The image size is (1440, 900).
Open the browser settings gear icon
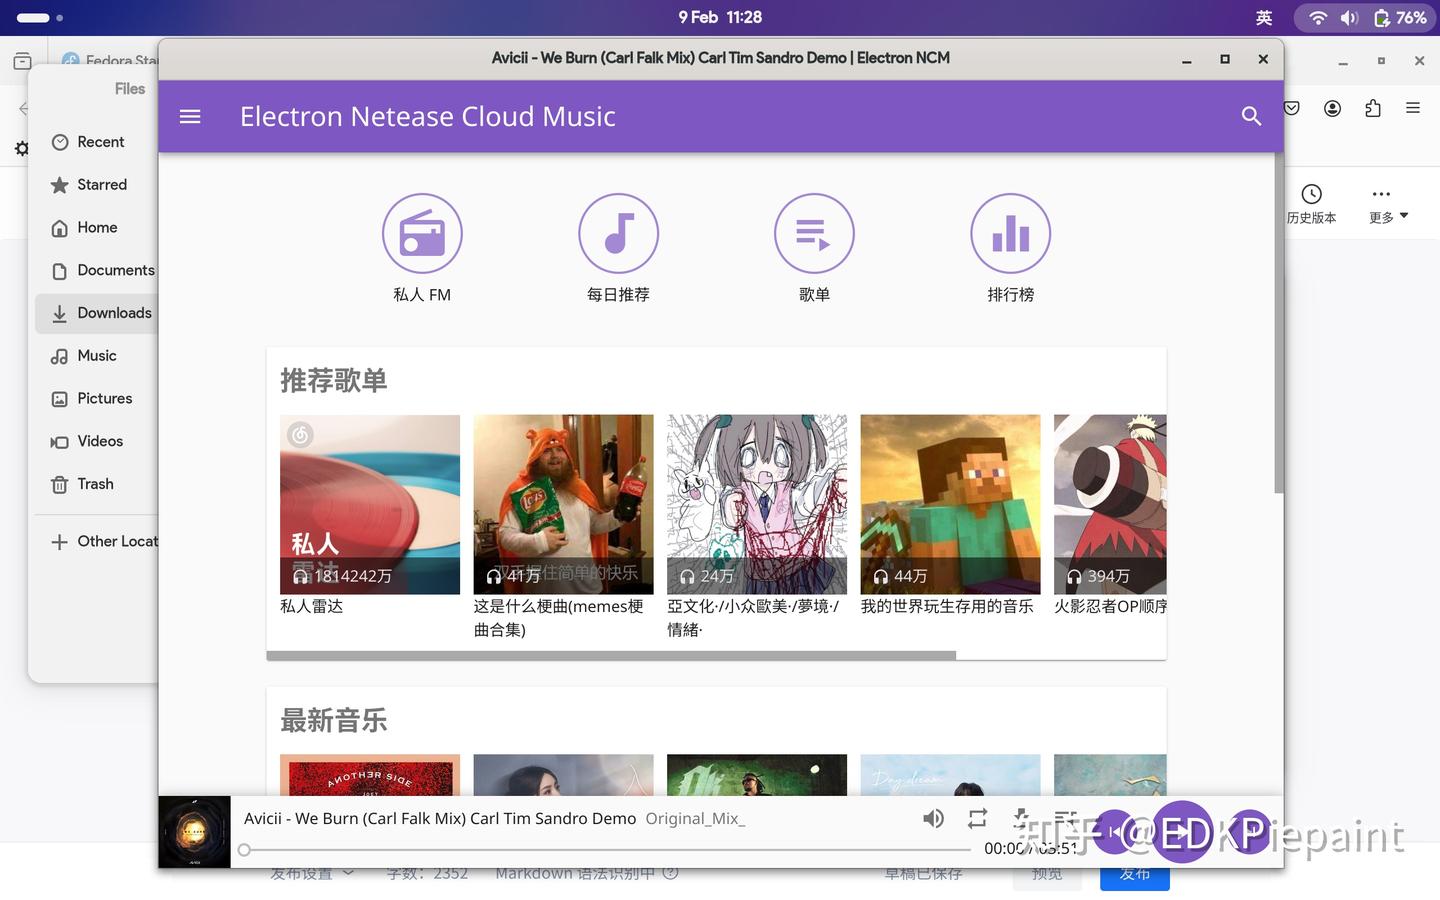click(x=21, y=149)
